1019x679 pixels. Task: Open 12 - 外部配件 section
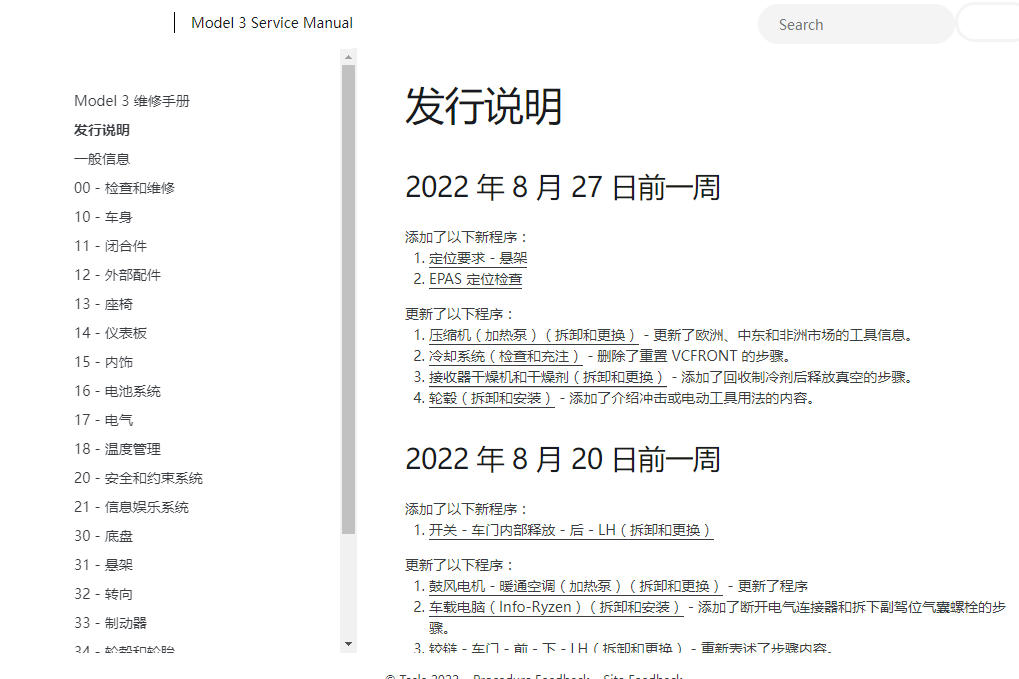[x=118, y=275]
